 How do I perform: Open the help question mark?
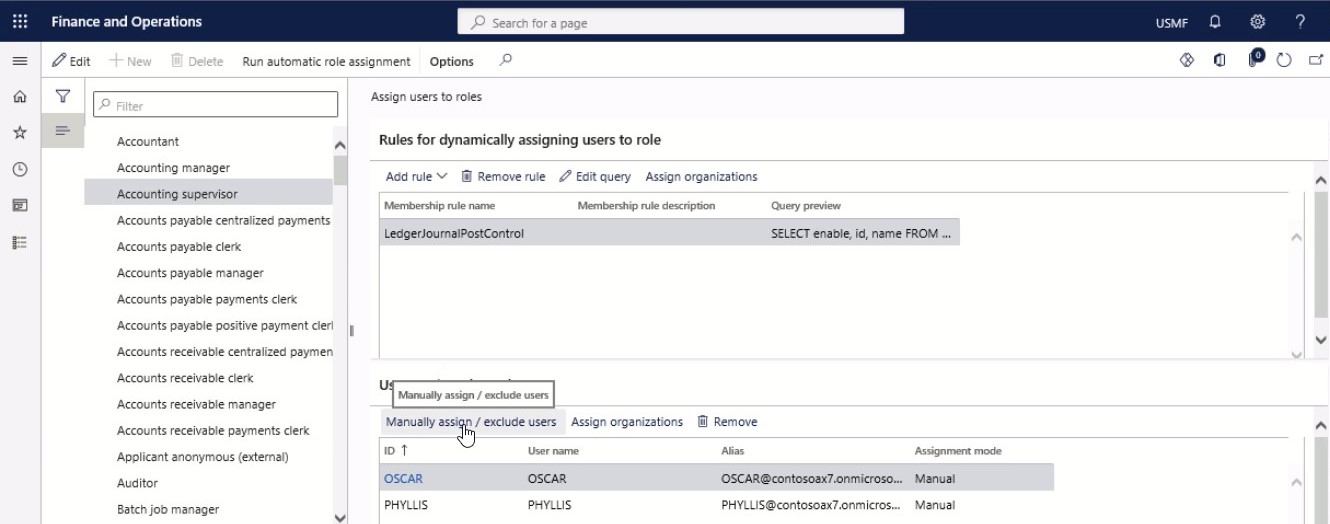coord(1300,21)
